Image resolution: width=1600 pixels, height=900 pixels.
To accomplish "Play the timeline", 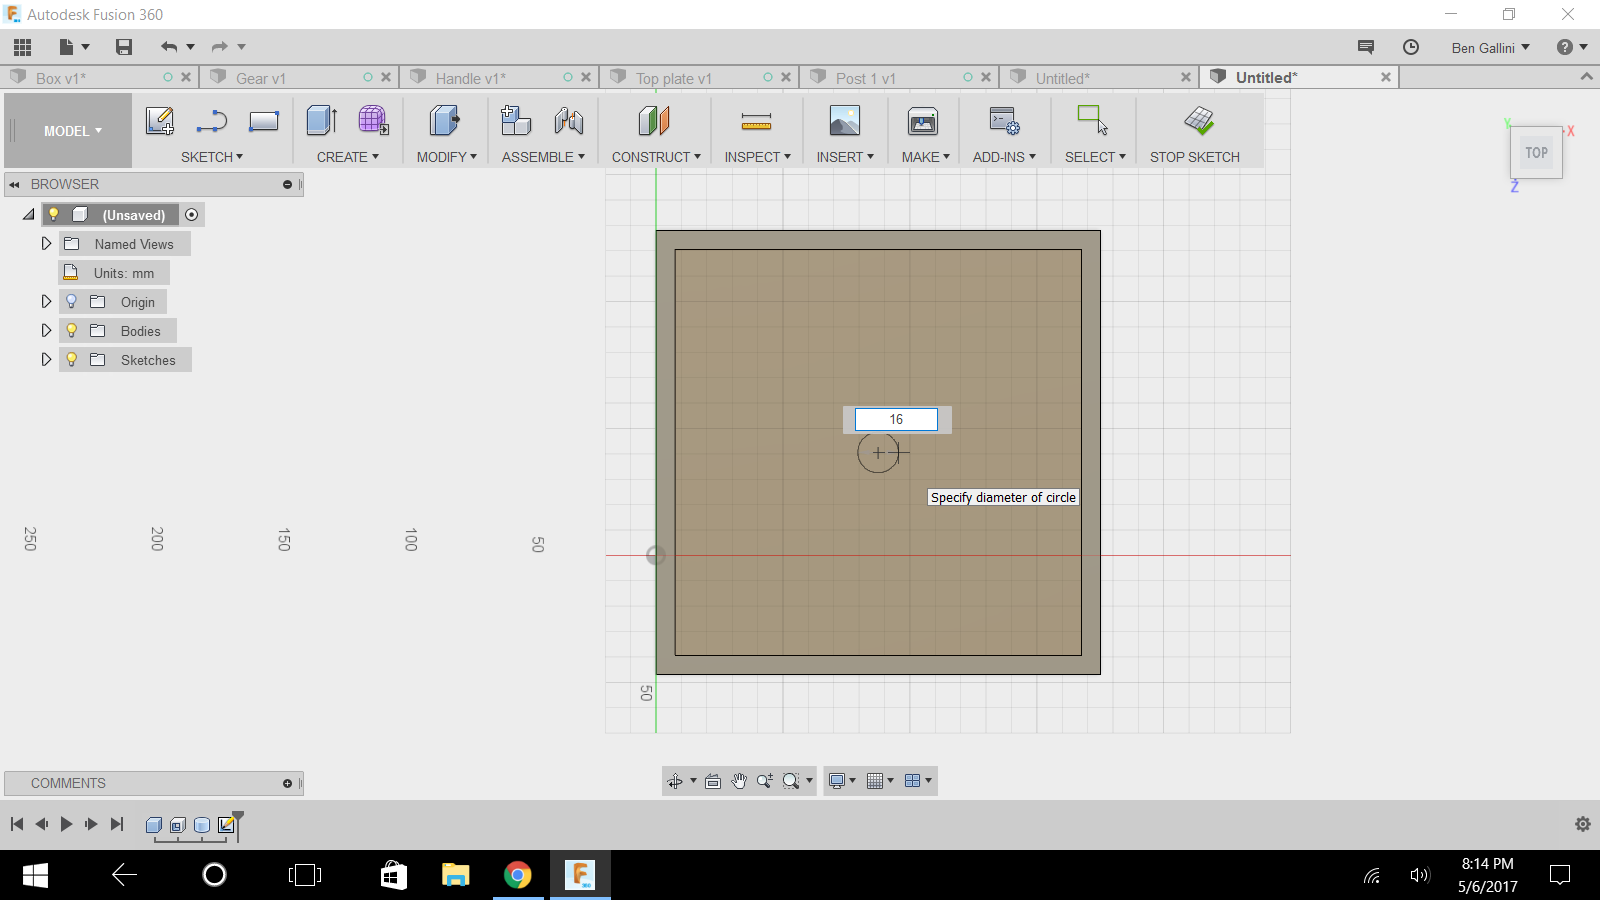I will tap(66, 824).
